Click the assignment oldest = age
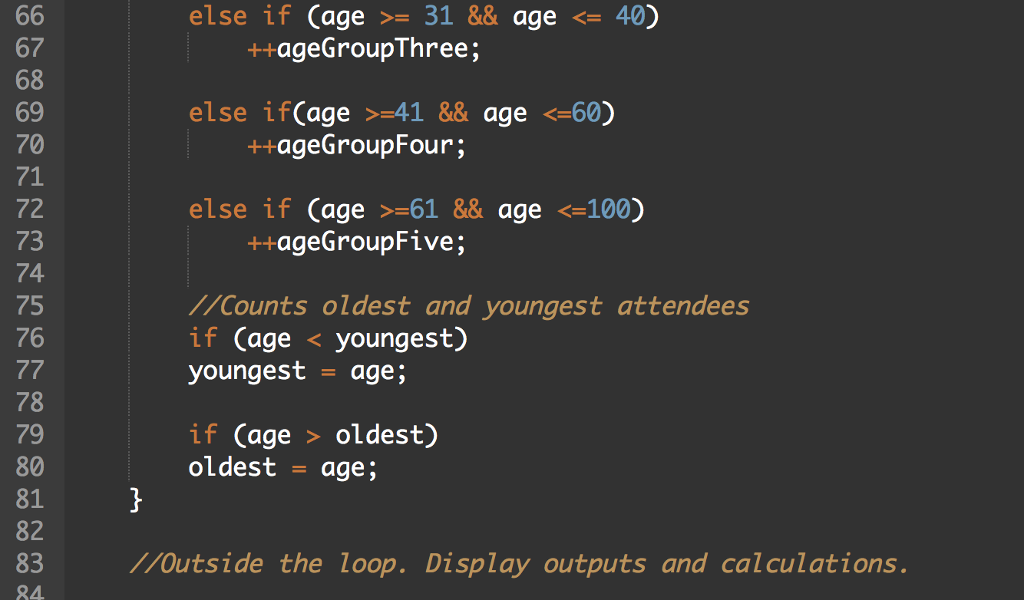 click(x=282, y=466)
